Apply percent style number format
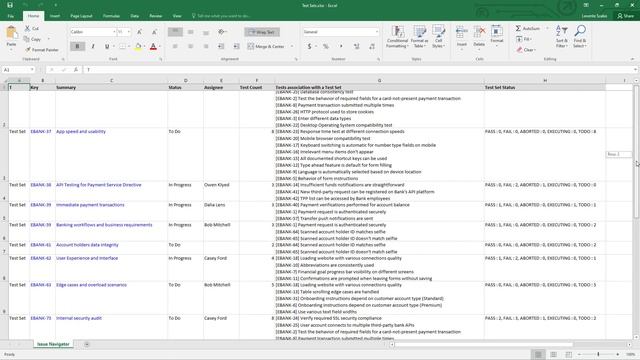640x360 pixels. [326, 47]
